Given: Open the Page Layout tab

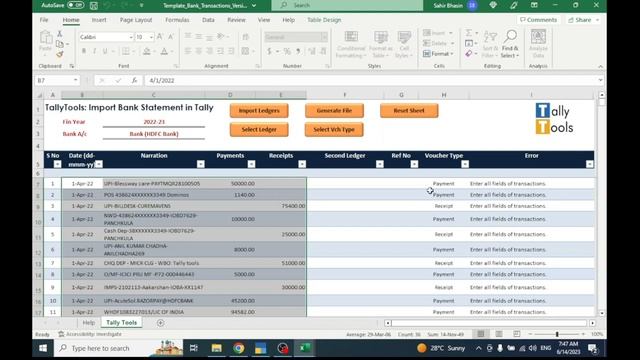Looking at the screenshot, I should [x=136, y=20].
